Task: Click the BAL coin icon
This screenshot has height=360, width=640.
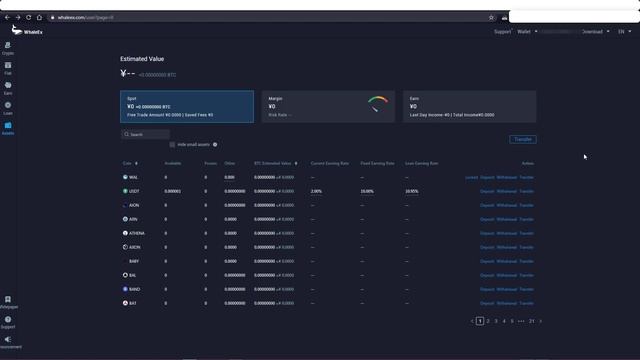Action: pos(125,275)
